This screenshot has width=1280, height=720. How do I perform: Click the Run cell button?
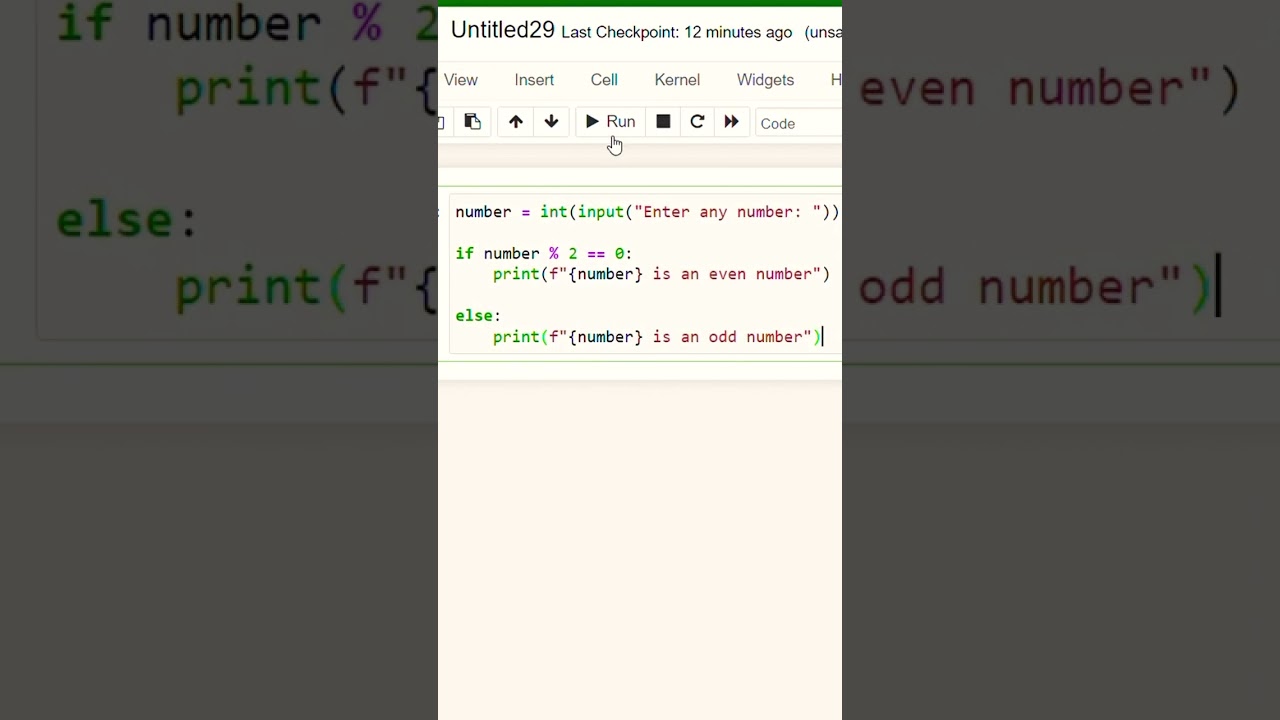[x=610, y=122]
